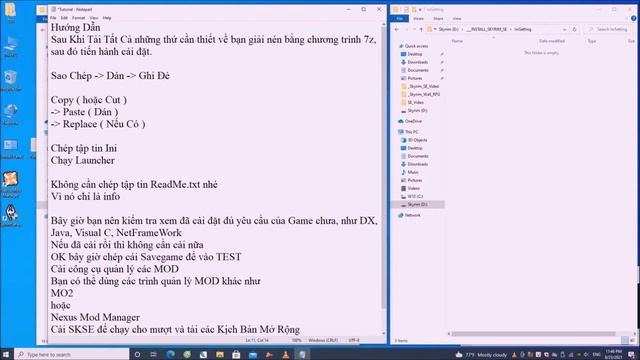Select Network in Explorer navigation pane
Viewport: 640px width, 360px height.
pyautogui.click(x=409, y=215)
